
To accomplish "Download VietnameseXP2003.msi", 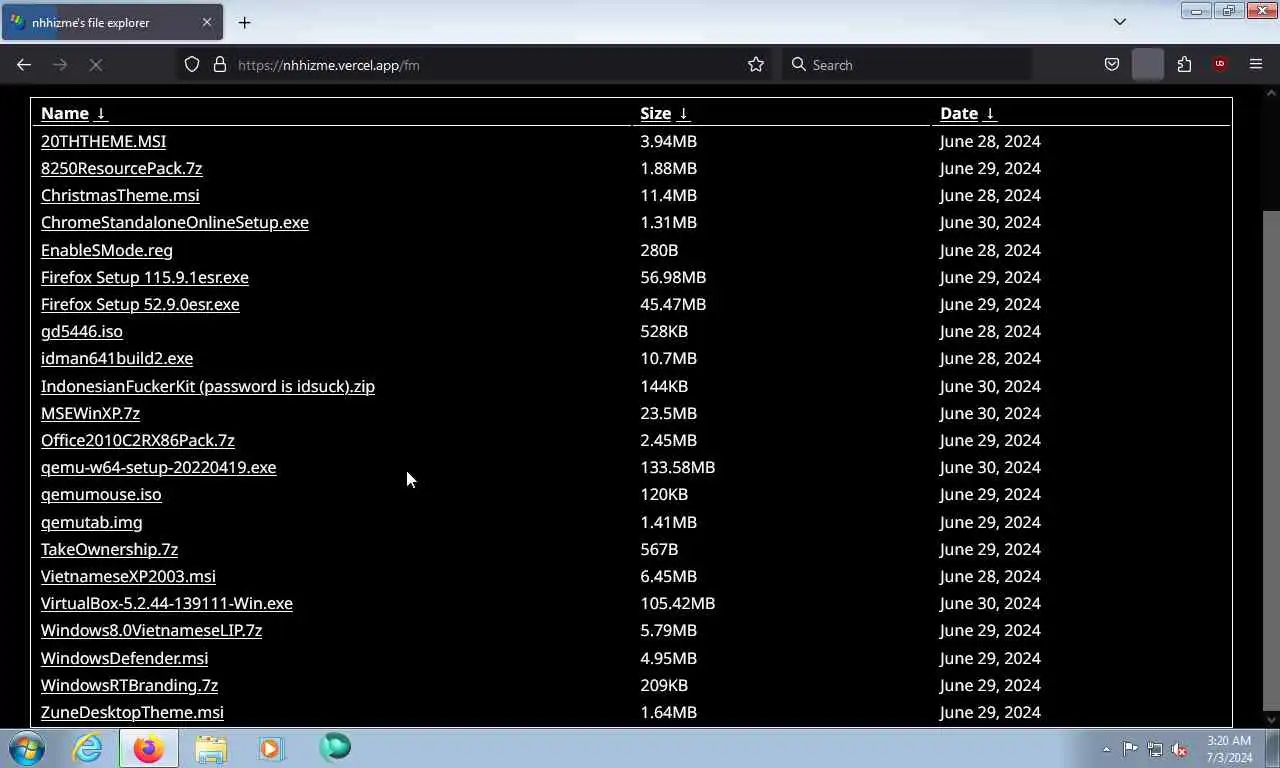I will pos(128,576).
